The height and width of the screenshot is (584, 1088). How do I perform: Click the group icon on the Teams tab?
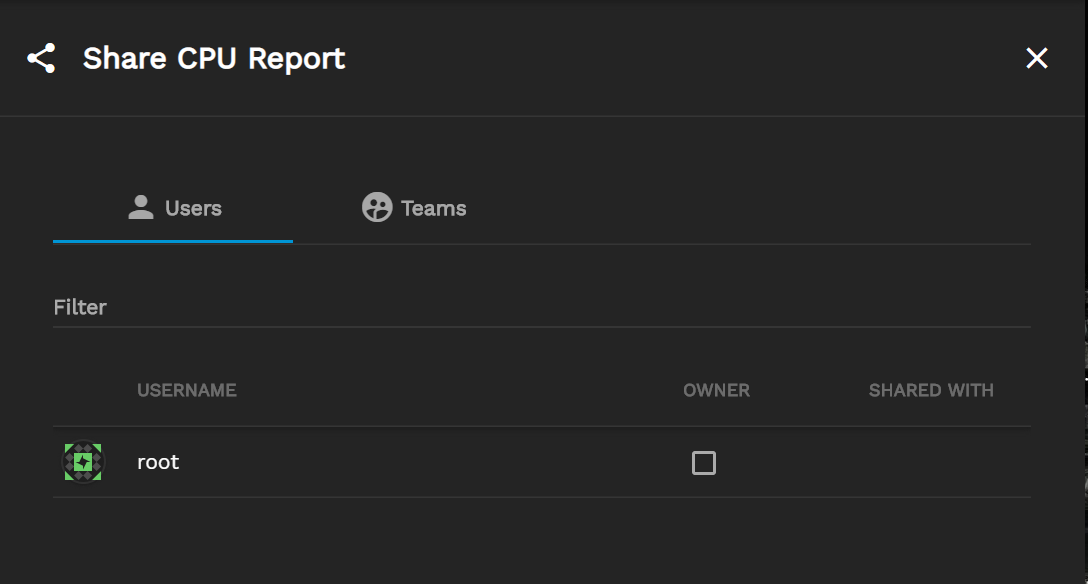point(375,207)
